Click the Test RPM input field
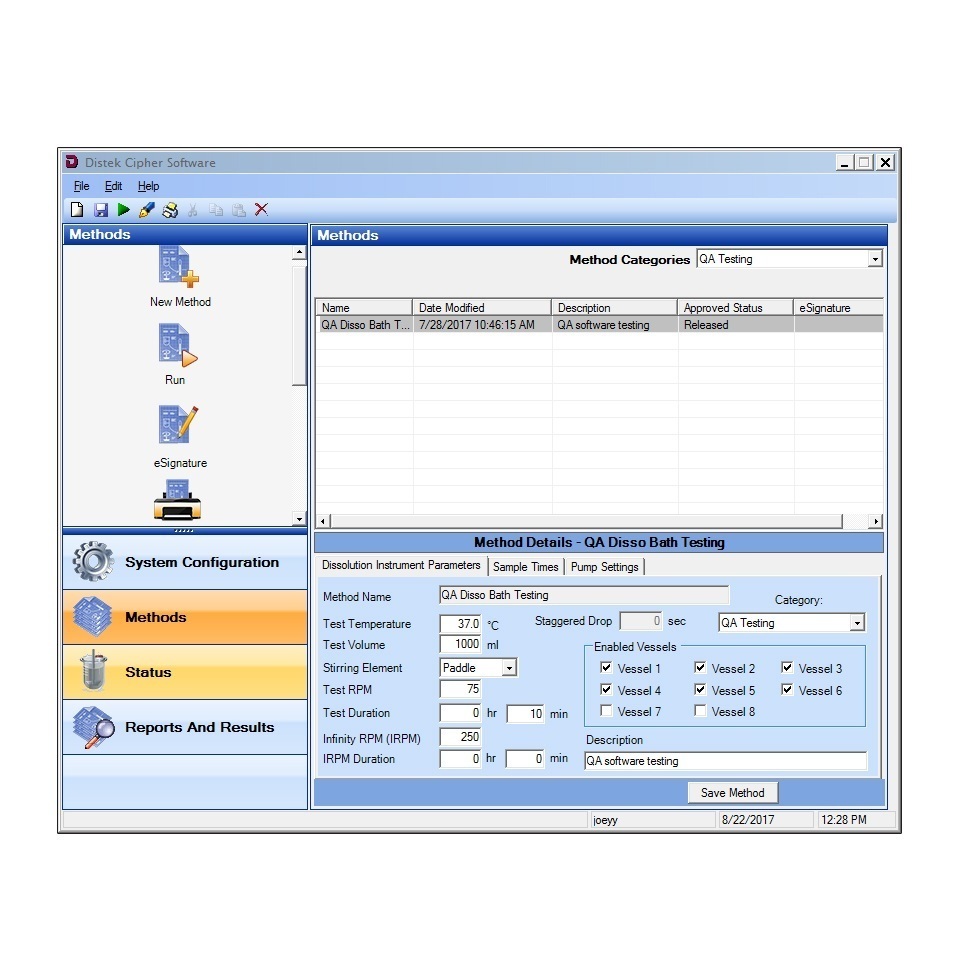The height and width of the screenshot is (980, 960). (x=461, y=690)
